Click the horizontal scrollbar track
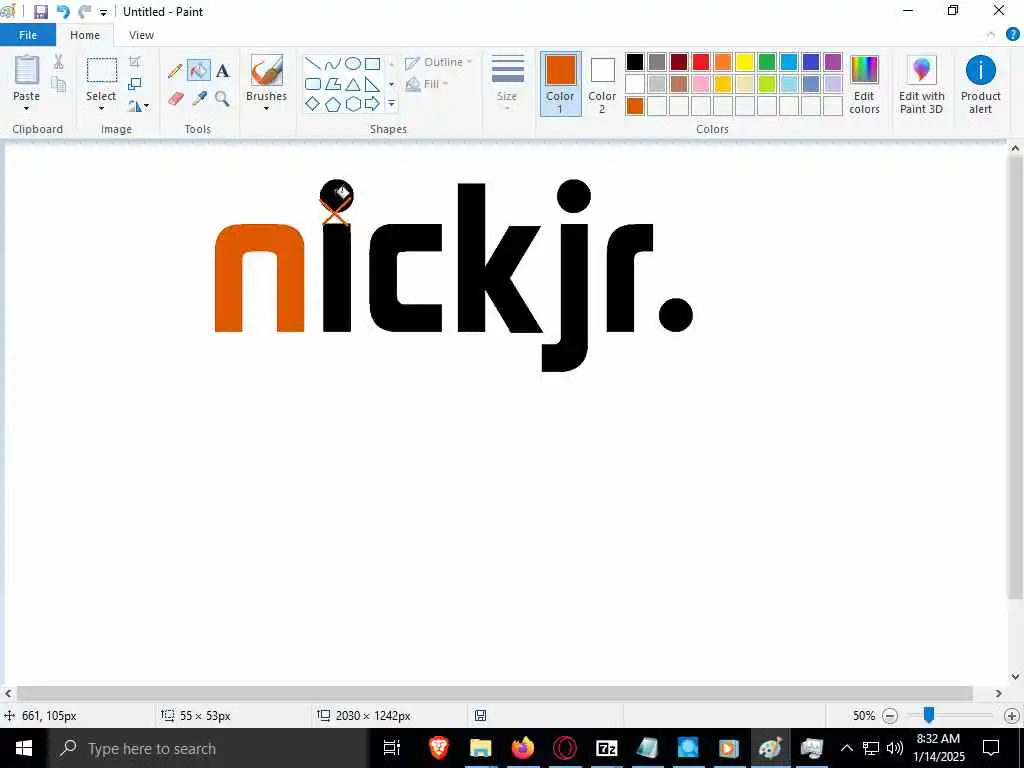Viewport: 1024px width, 768px height. click(494, 694)
